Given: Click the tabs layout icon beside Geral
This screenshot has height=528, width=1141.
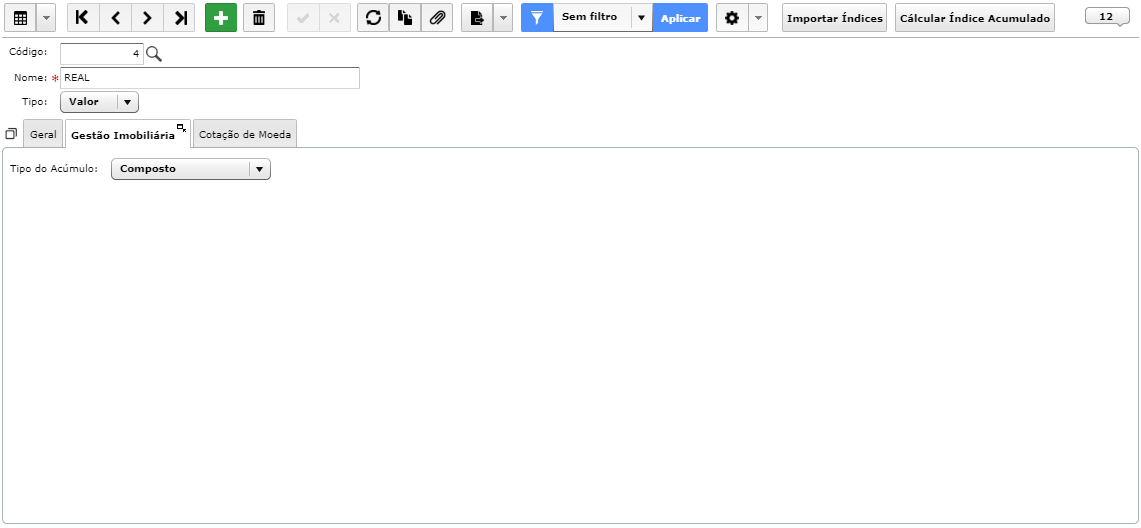Looking at the screenshot, I should tap(11, 134).
